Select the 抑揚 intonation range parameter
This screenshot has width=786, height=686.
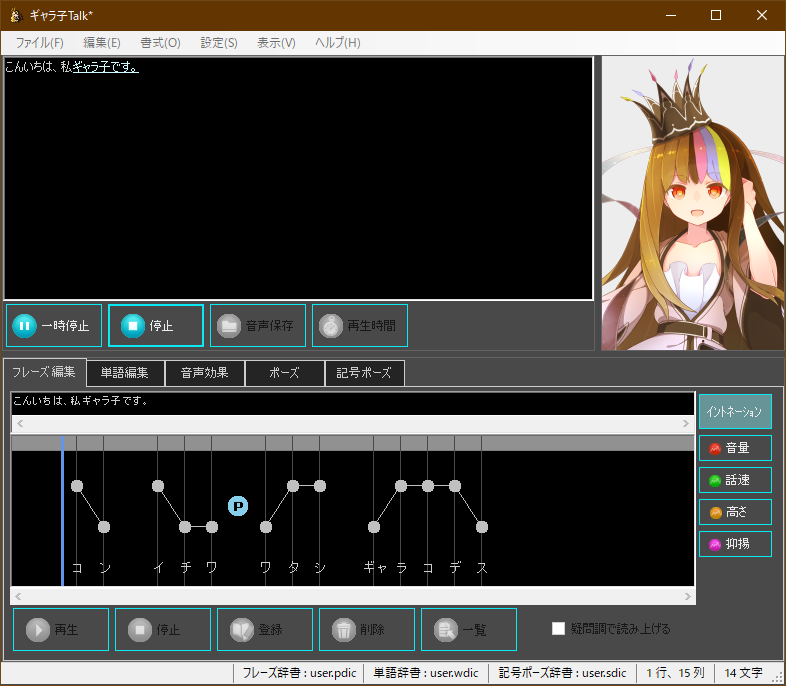tap(735, 544)
